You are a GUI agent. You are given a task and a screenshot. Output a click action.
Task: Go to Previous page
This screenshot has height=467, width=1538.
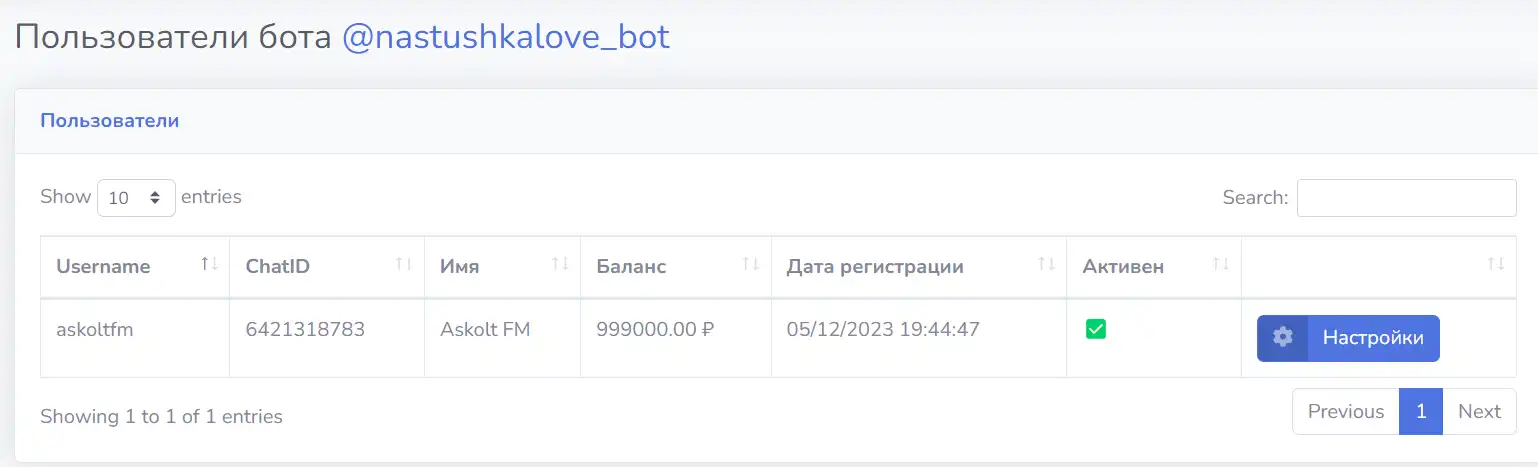(1346, 411)
